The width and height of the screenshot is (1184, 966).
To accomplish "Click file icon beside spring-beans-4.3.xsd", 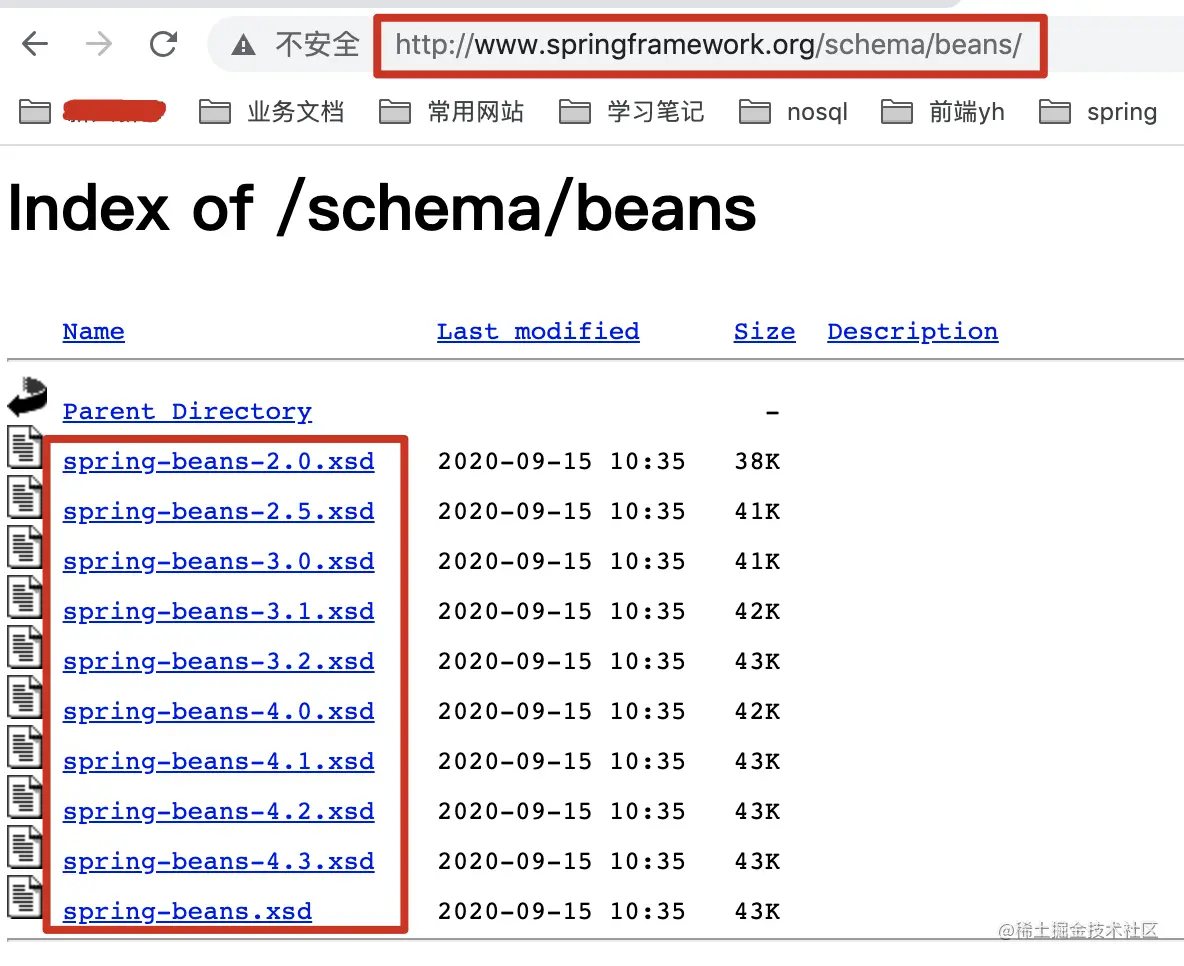I will pos(25,846).
